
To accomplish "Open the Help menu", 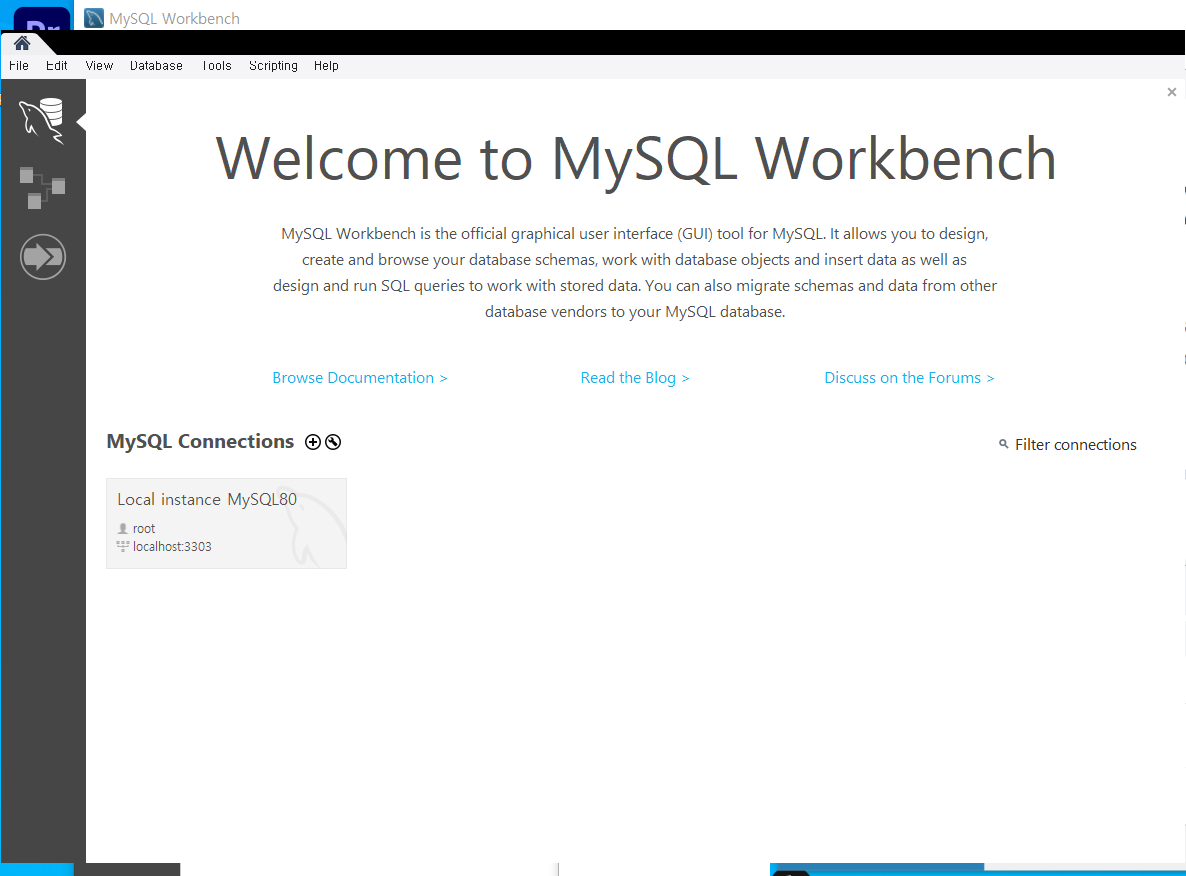I will pos(326,66).
